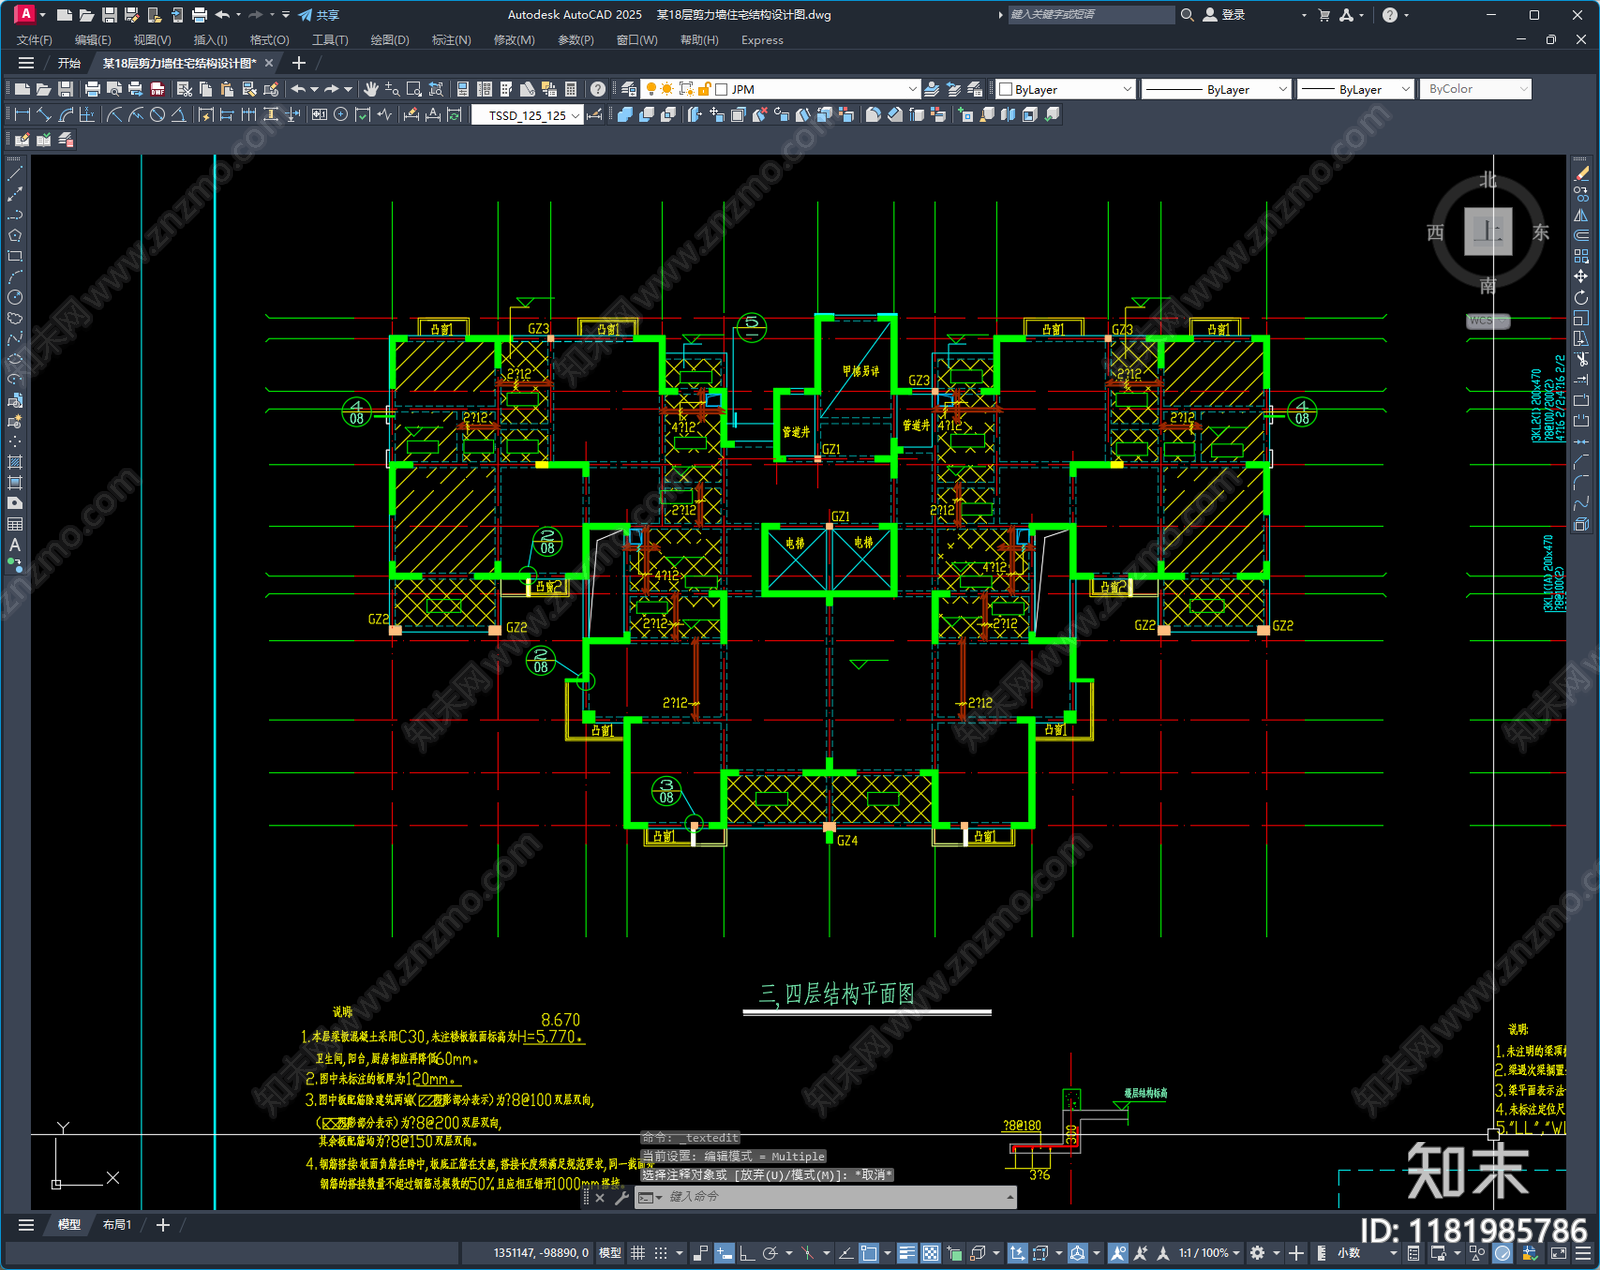Open the 修改(M) menu
1600x1270 pixels.
coord(514,40)
